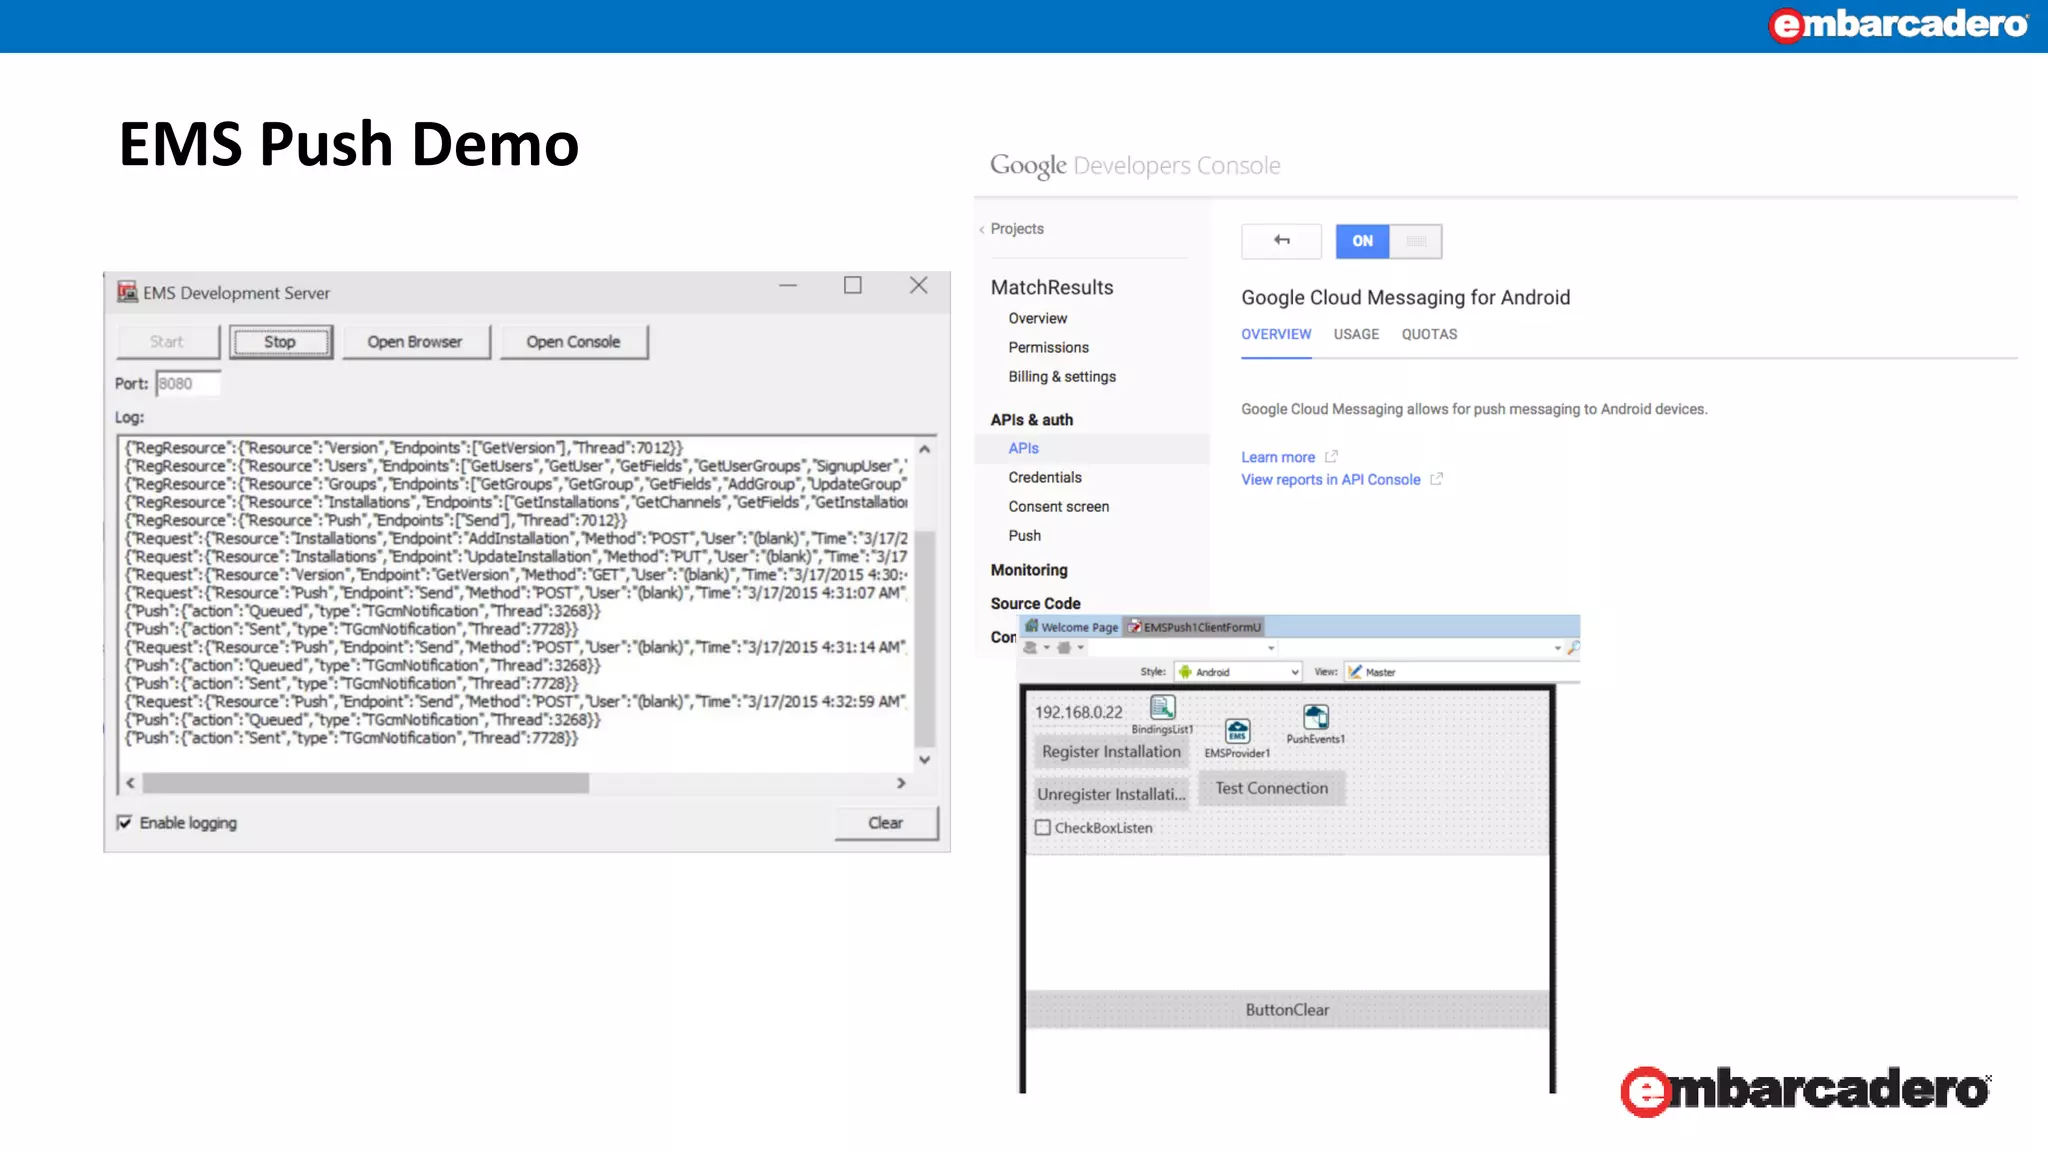Viewport: 2048px width, 1152px height.
Task: Click the Port input field
Action: tap(188, 383)
